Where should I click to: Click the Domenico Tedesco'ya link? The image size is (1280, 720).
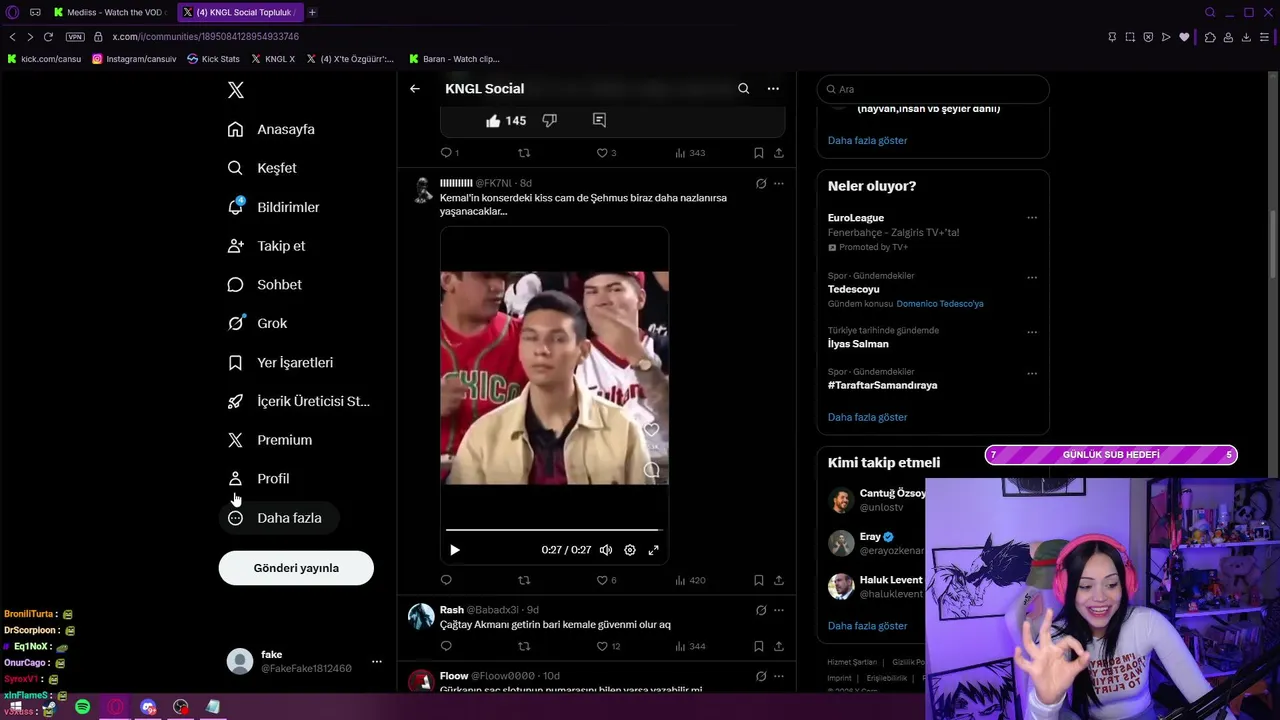[x=940, y=304]
